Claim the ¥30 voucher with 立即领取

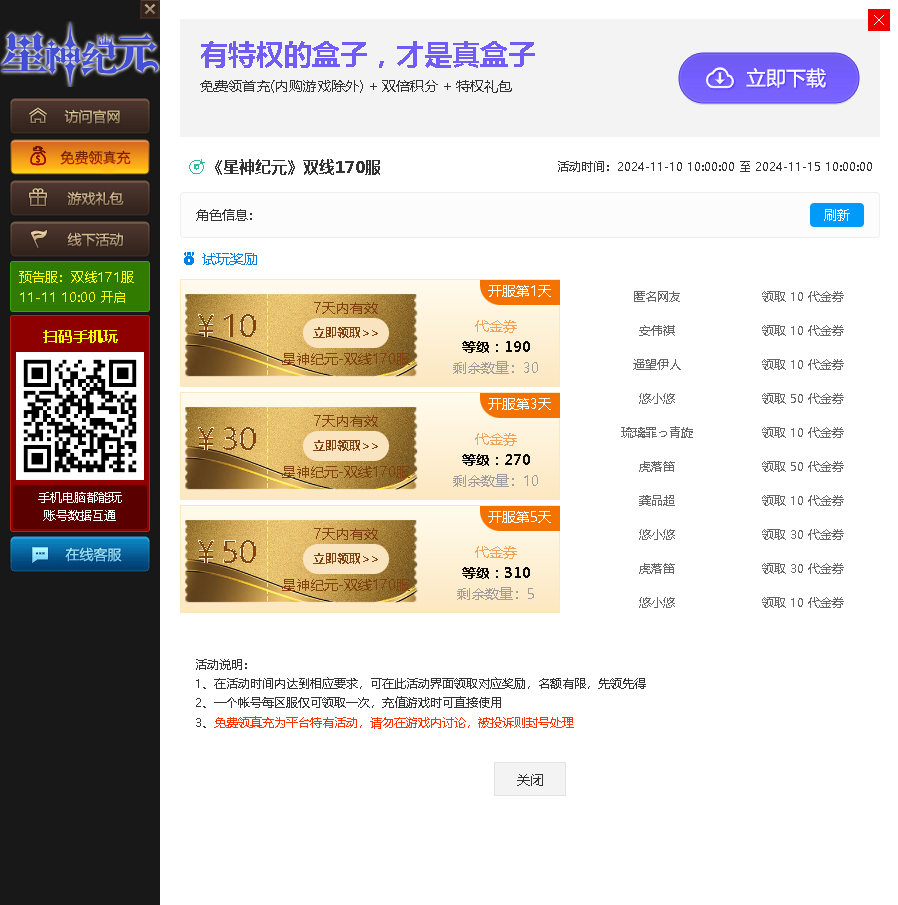[x=345, y=446]
